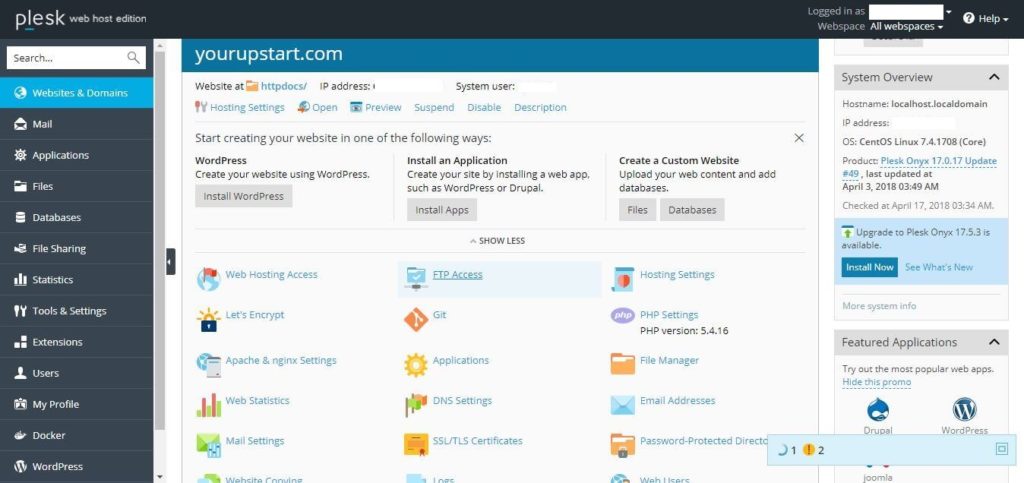Screen dimensions: 1024x483
Task: Open Web Hosting Access icon
Action: [208, 279]
